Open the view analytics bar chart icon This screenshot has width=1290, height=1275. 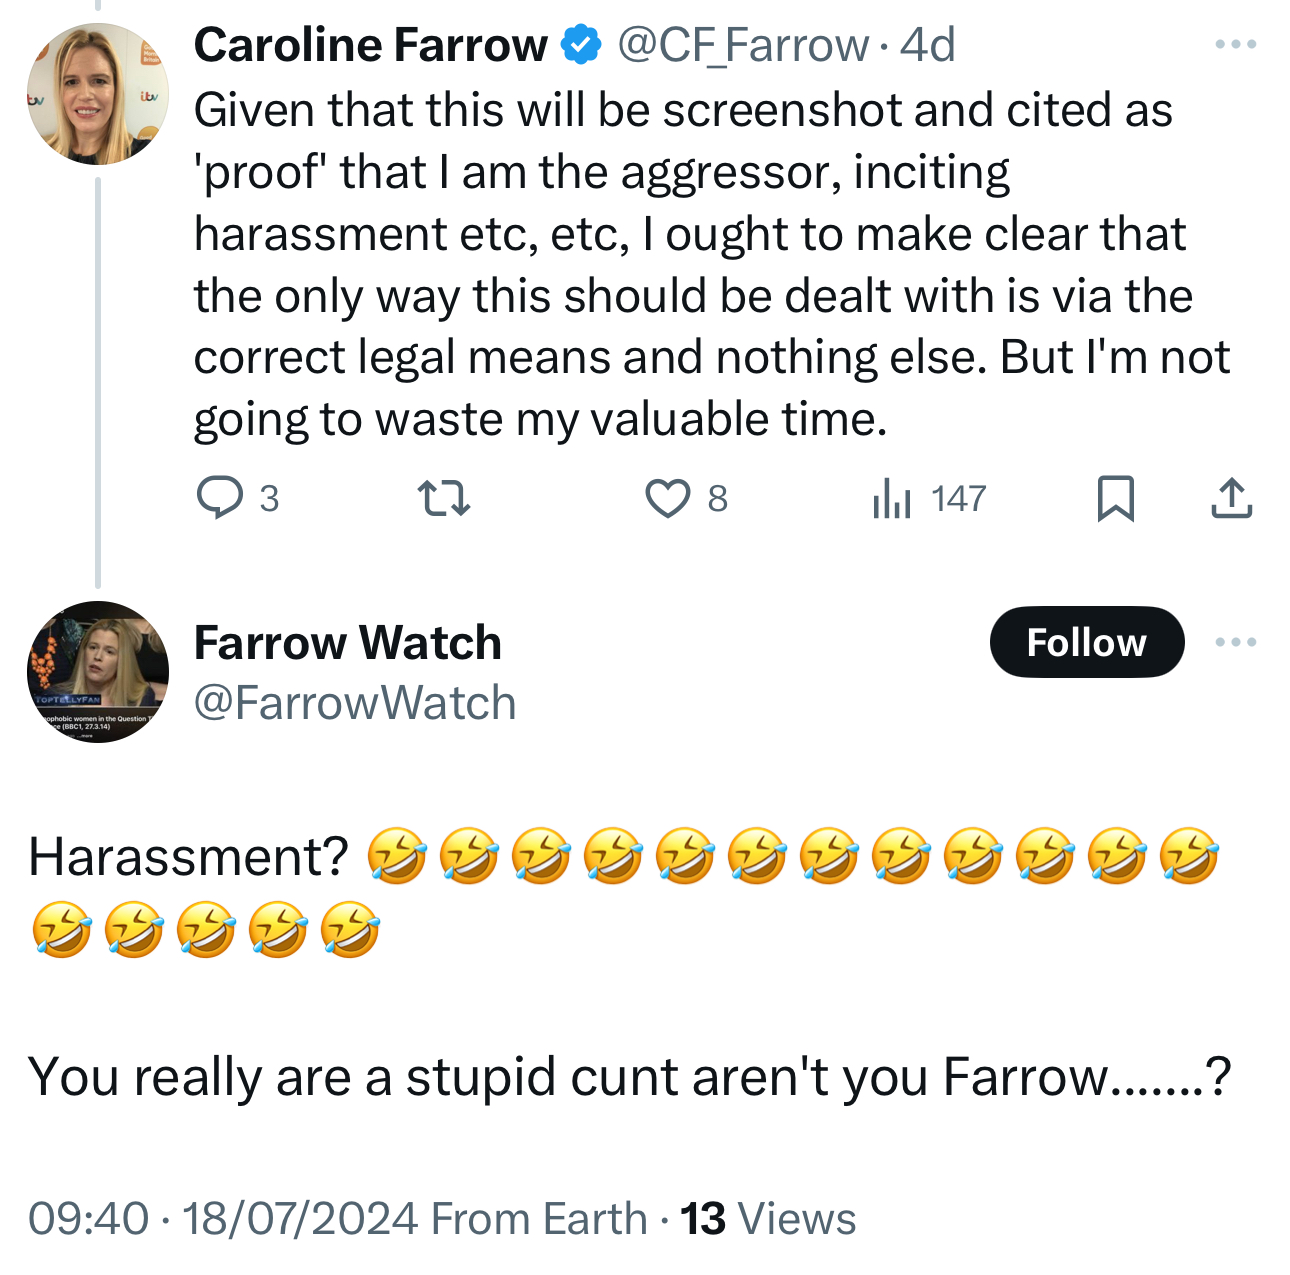[891, 498]
